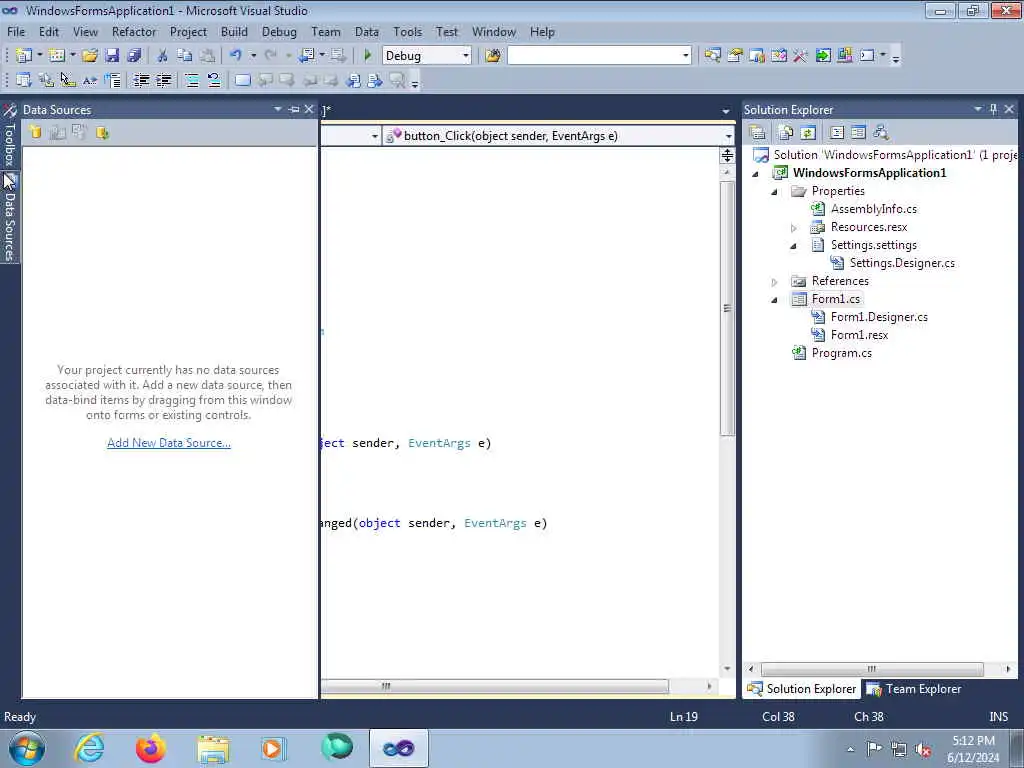The width and height of the screenshot is (1024, 768).
Task: Switch to the Team Explorer tab
Action: (914, 689)
